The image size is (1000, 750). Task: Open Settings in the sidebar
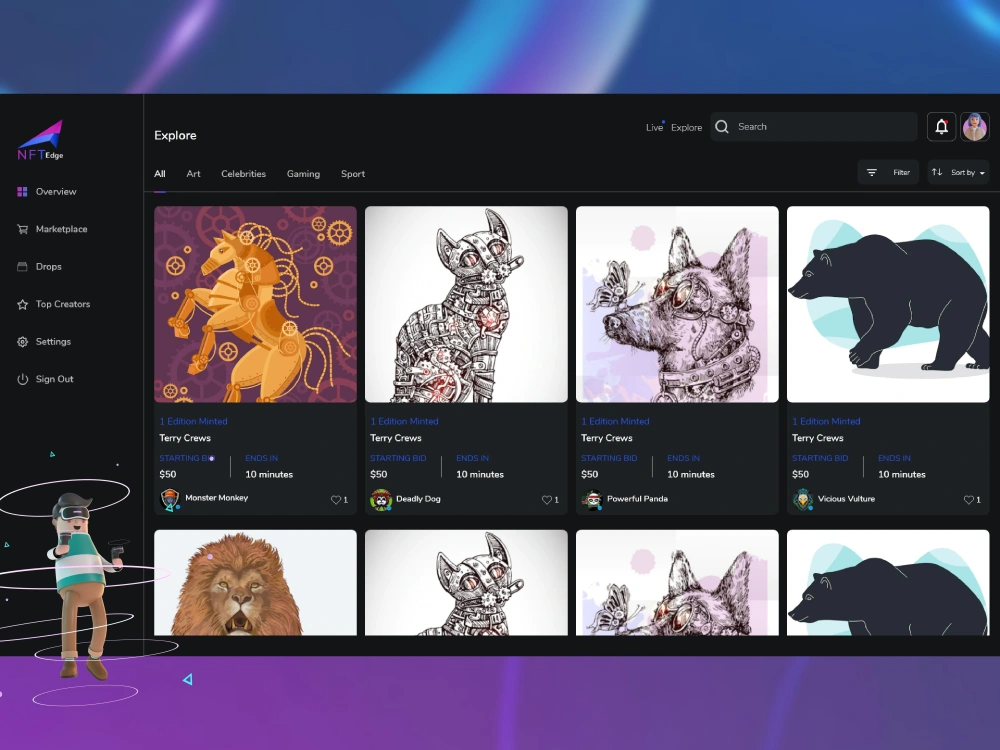[53, 342]
